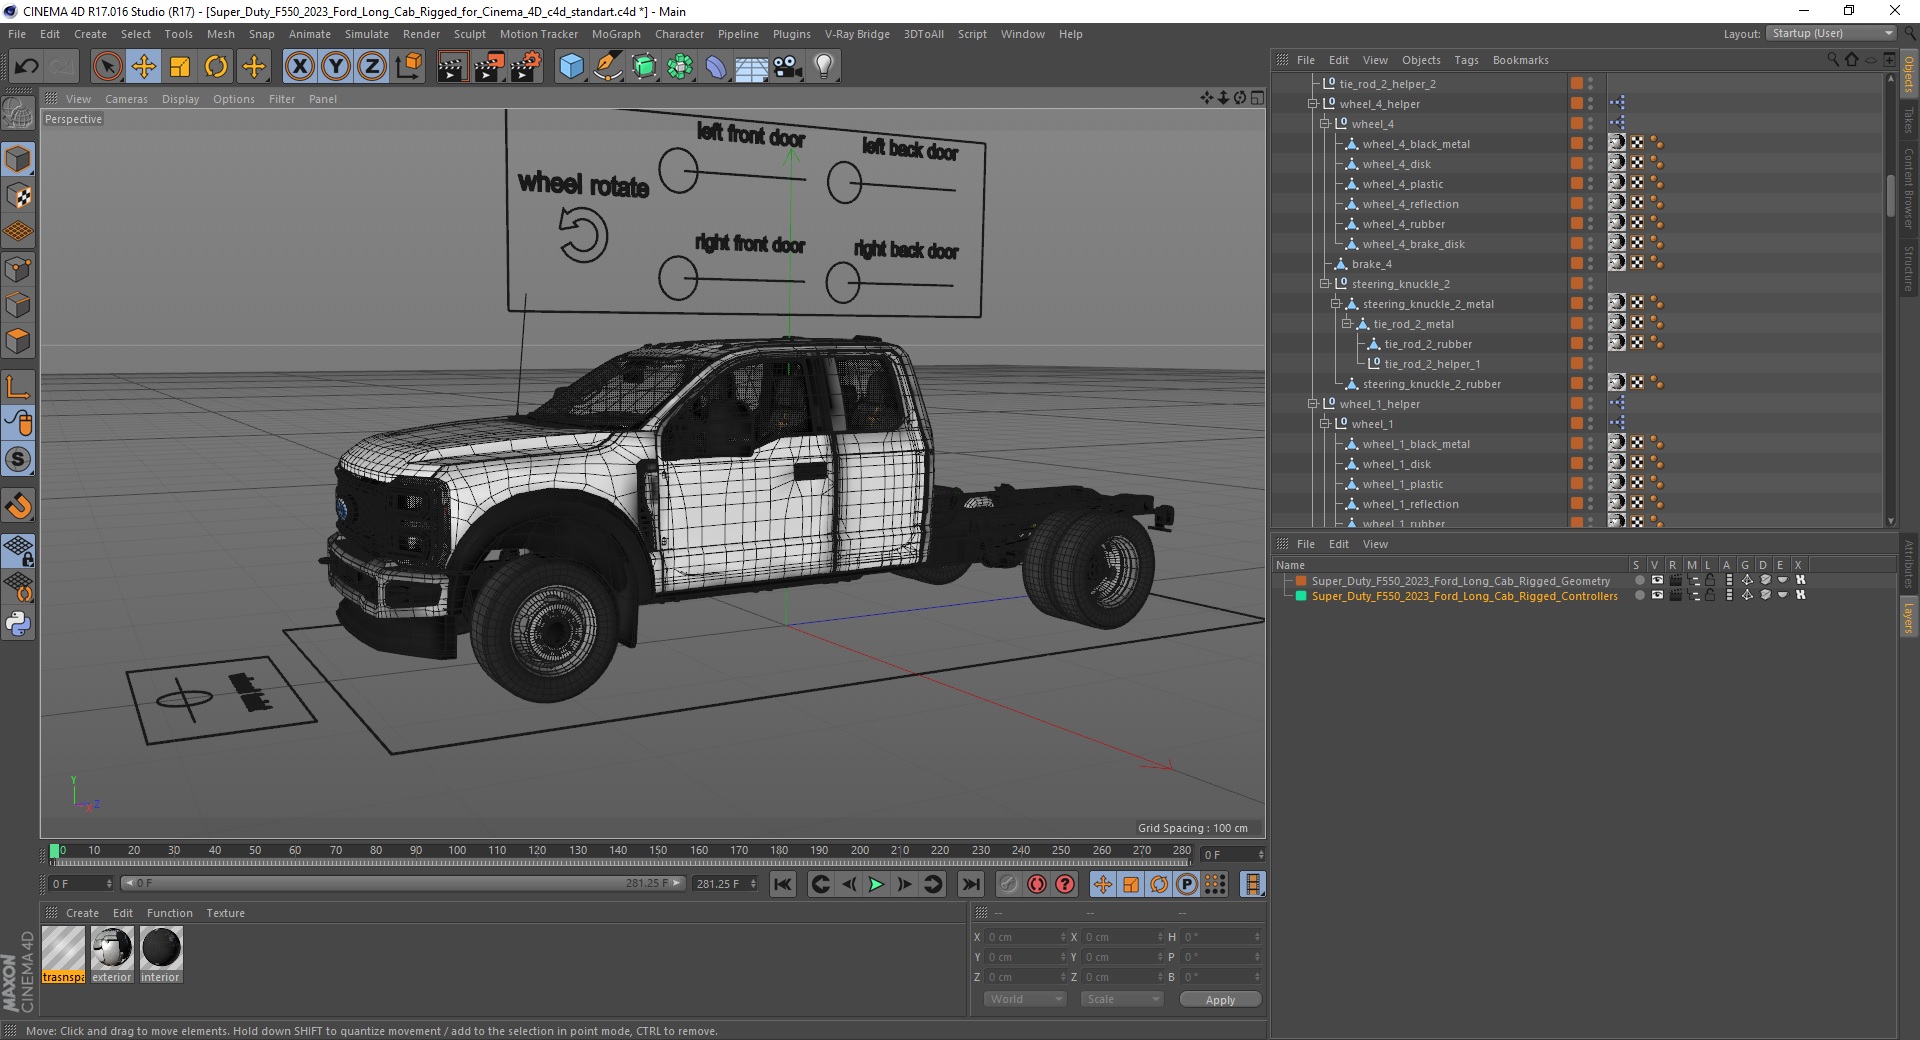Click the orange layer color of wheel_4_rubber
Image resolution: width=1920 pixels, height=1040 pixels.
point(1576,224)
